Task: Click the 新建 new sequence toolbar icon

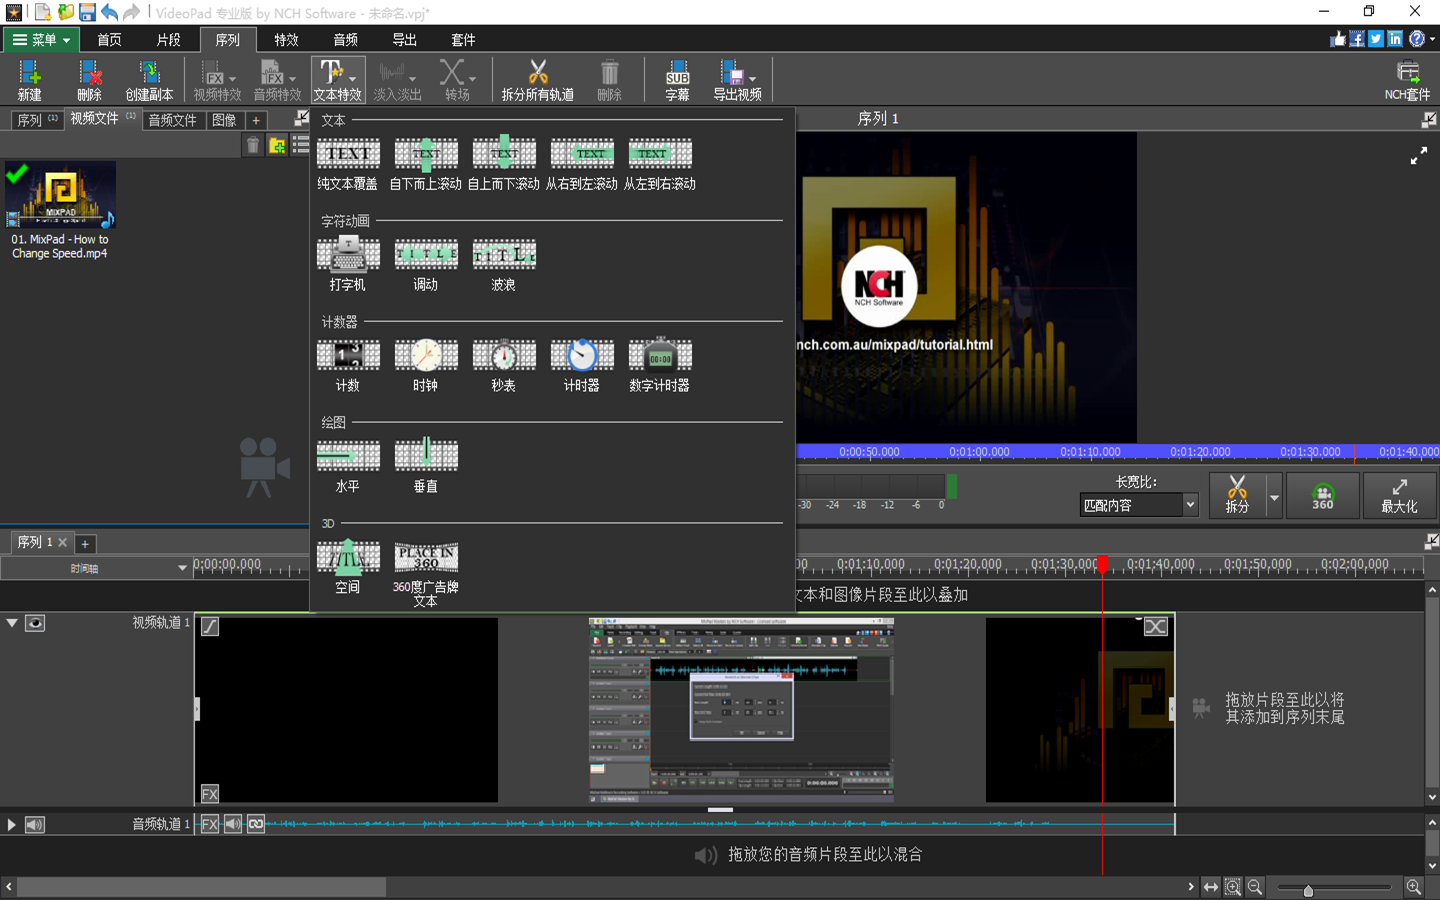Action: (29, 80)
